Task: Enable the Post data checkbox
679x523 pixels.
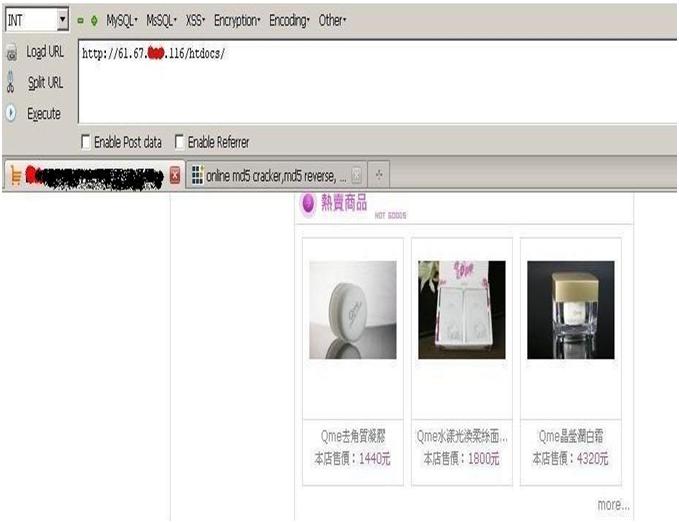Action: (85, 143)
